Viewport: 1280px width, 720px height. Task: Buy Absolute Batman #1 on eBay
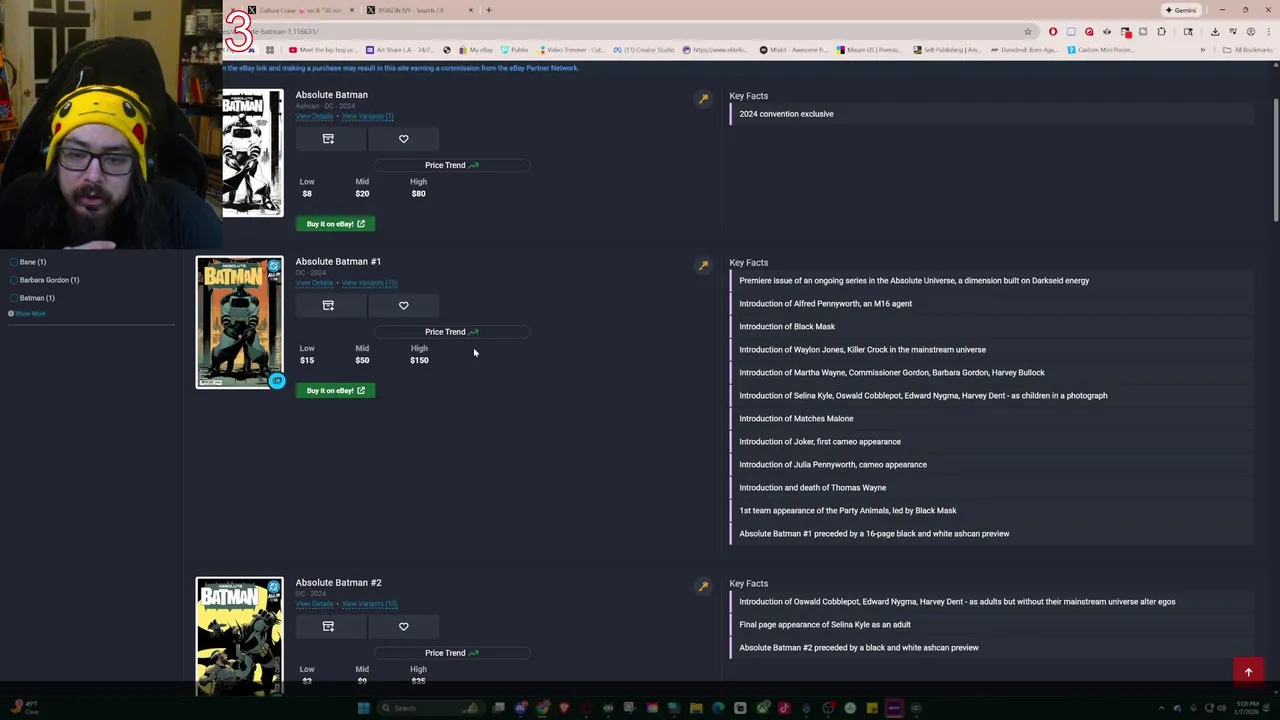335,391
